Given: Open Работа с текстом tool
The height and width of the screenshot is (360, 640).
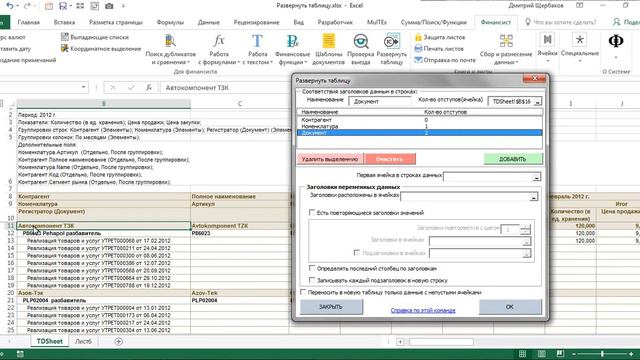Looking at the screenshot, I should 258,50.
